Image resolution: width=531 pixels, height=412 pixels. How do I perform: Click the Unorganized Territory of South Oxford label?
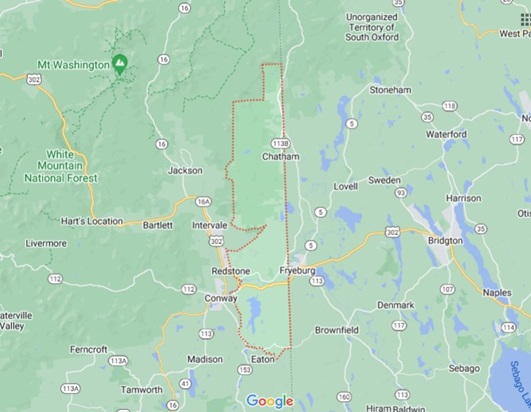point(372,27)
